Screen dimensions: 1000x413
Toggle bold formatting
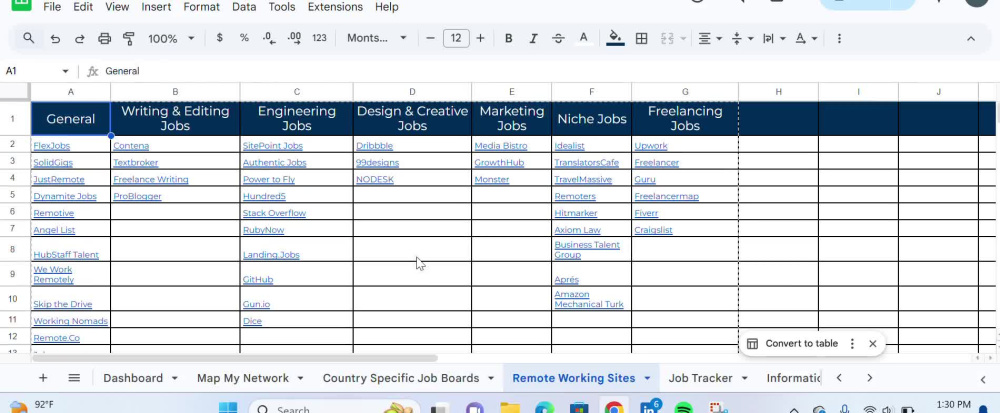[x=508, y=38]
